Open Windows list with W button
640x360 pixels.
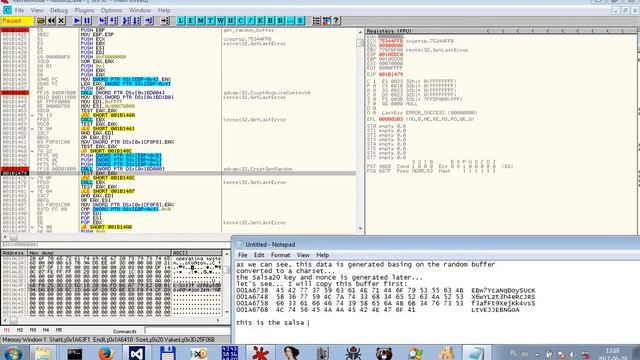click(220, 20)
